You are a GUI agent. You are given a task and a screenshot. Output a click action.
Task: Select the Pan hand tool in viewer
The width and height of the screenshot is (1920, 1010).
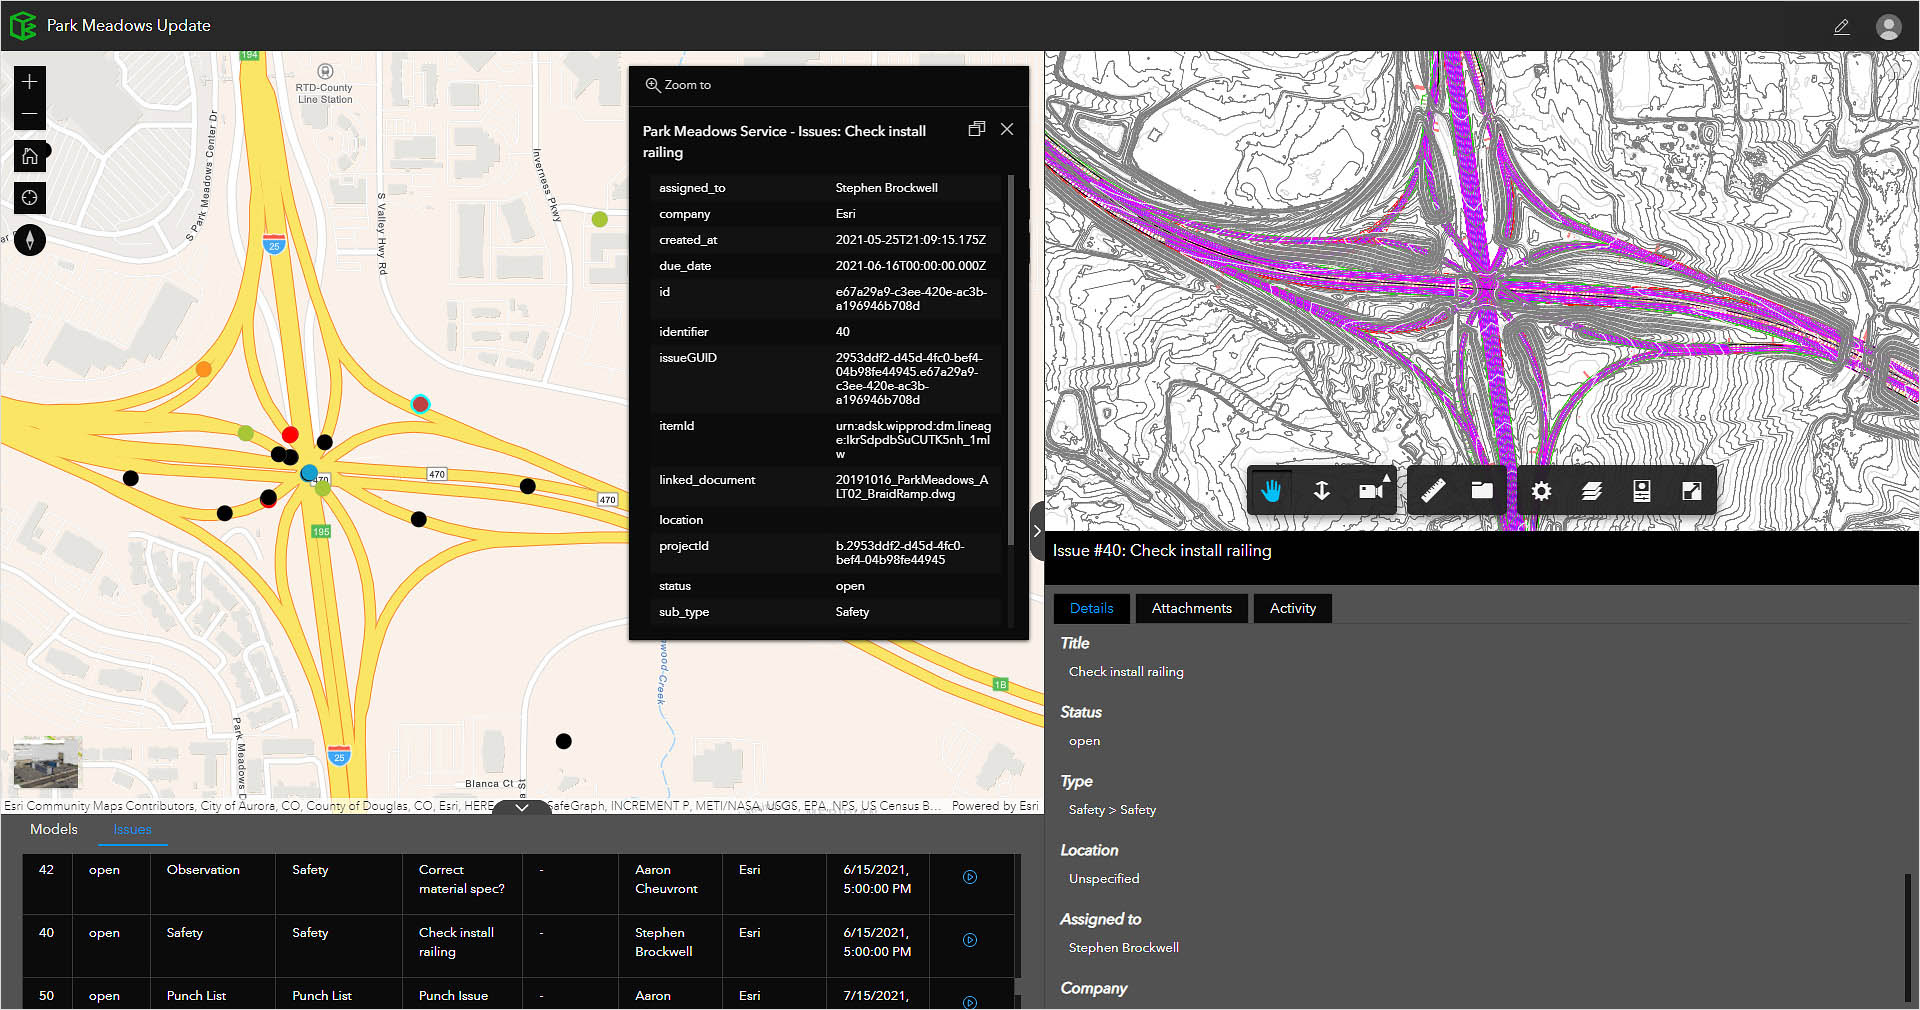1271,491
